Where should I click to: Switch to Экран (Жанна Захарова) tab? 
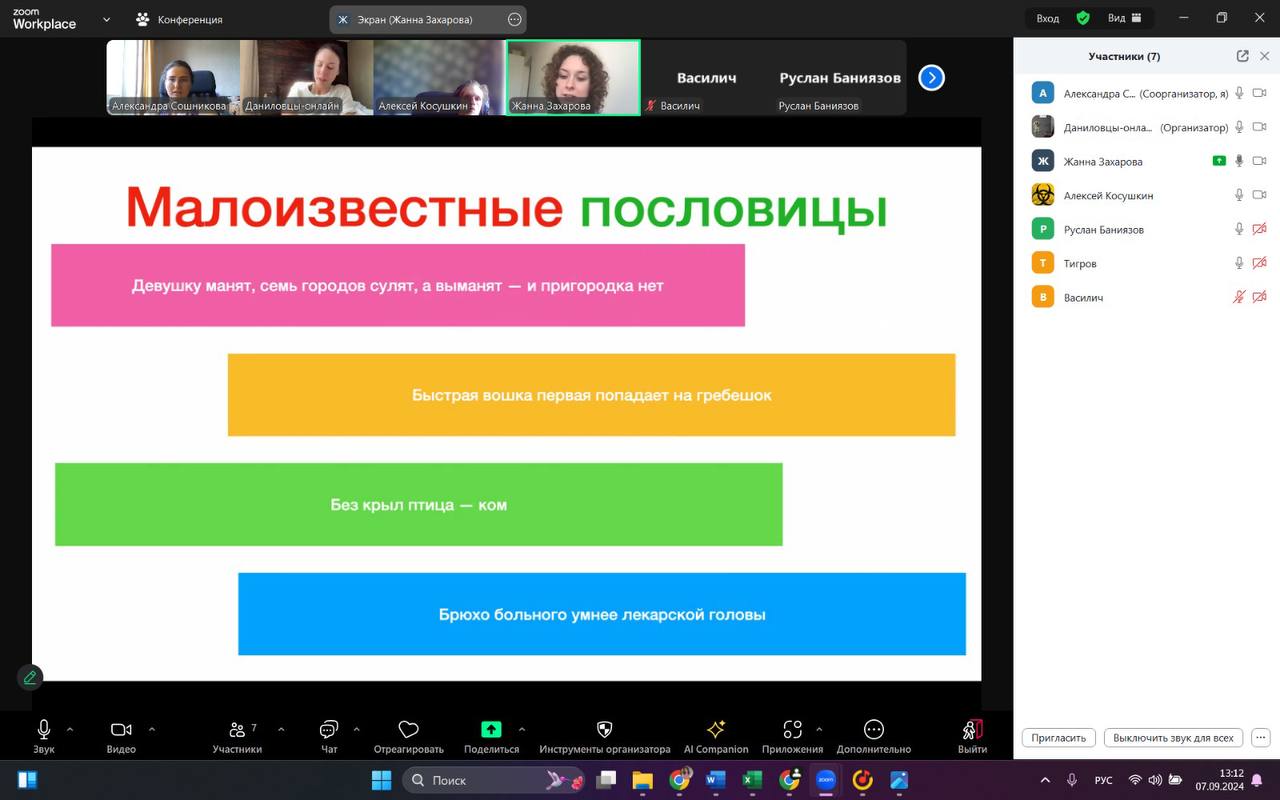428,19
